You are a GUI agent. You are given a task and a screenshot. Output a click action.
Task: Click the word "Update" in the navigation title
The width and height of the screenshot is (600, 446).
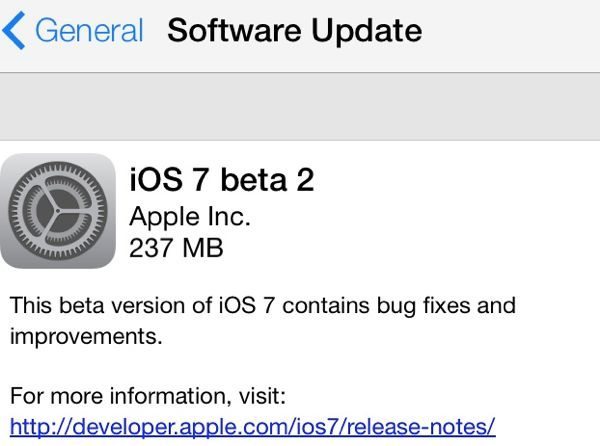point(367,32)
